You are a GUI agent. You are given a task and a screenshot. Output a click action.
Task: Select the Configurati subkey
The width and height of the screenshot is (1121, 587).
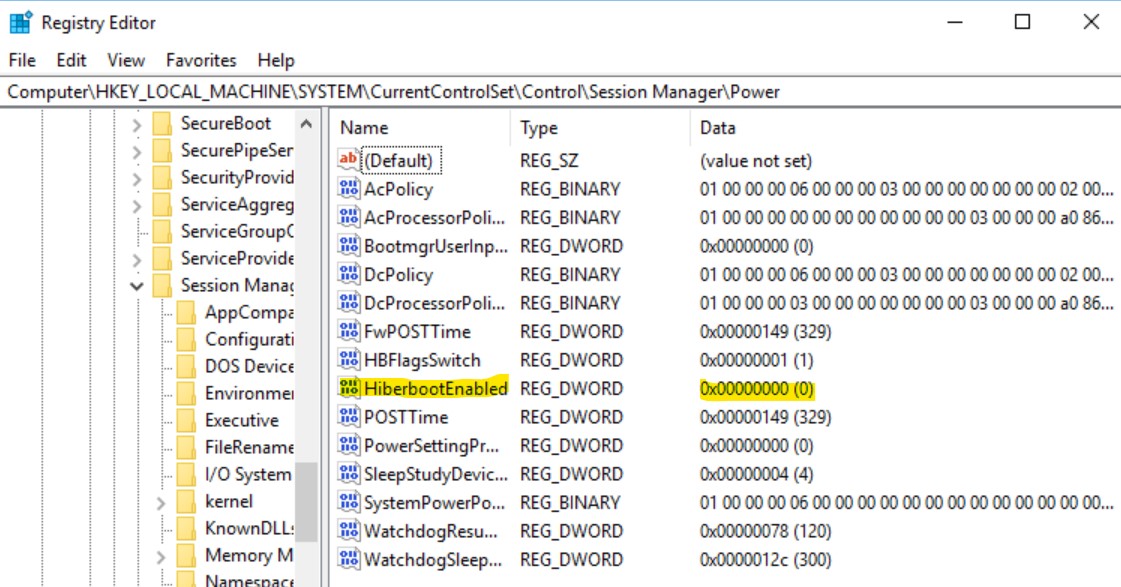[249, 339]
